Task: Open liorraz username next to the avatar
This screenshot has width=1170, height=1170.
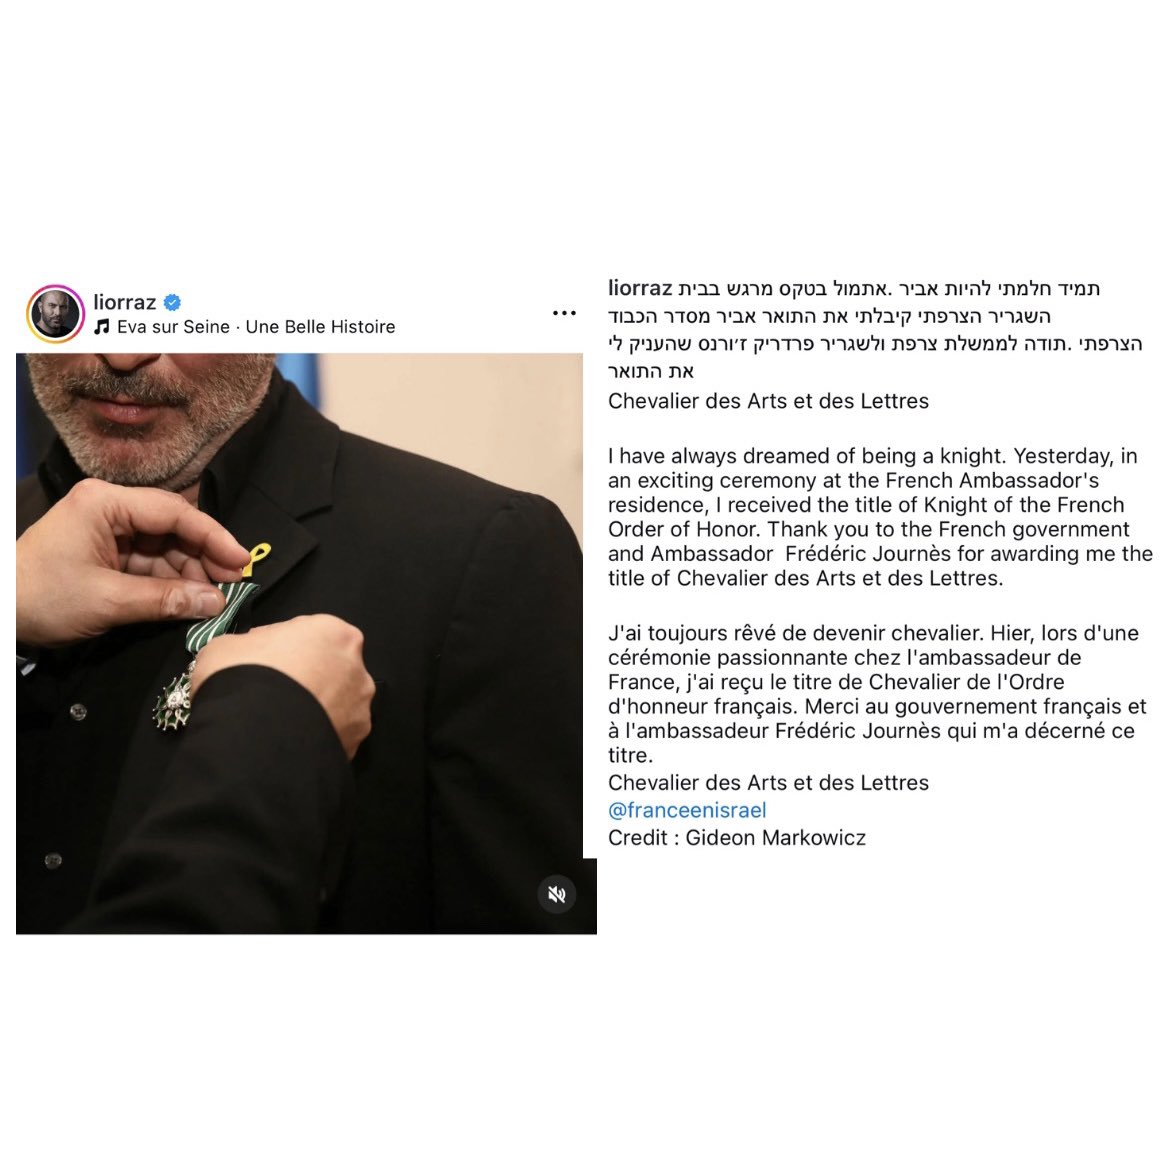Action: click(125, 302)
